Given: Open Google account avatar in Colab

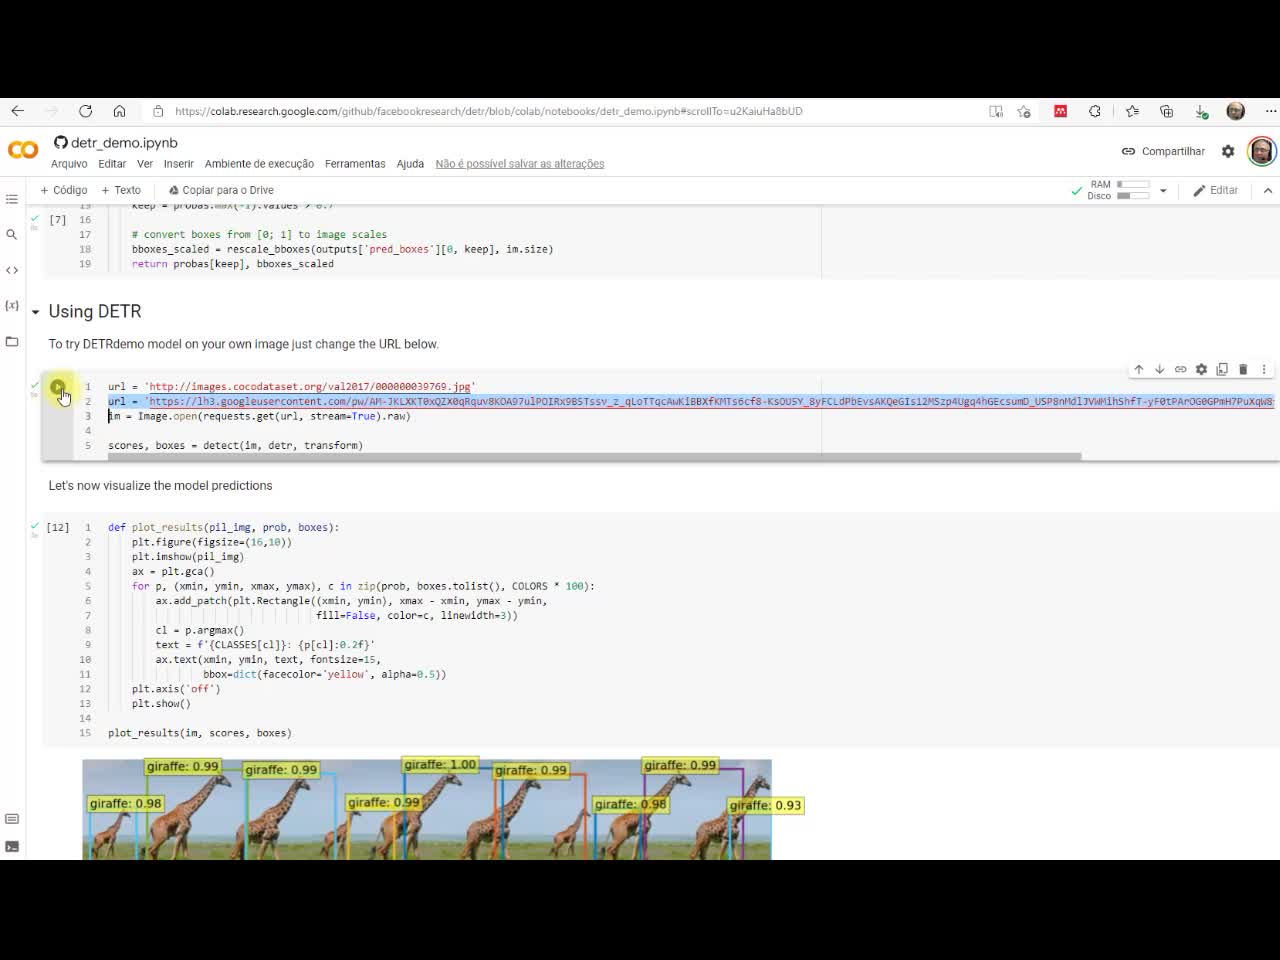Looking at the screenshot, I should 1261,151.
